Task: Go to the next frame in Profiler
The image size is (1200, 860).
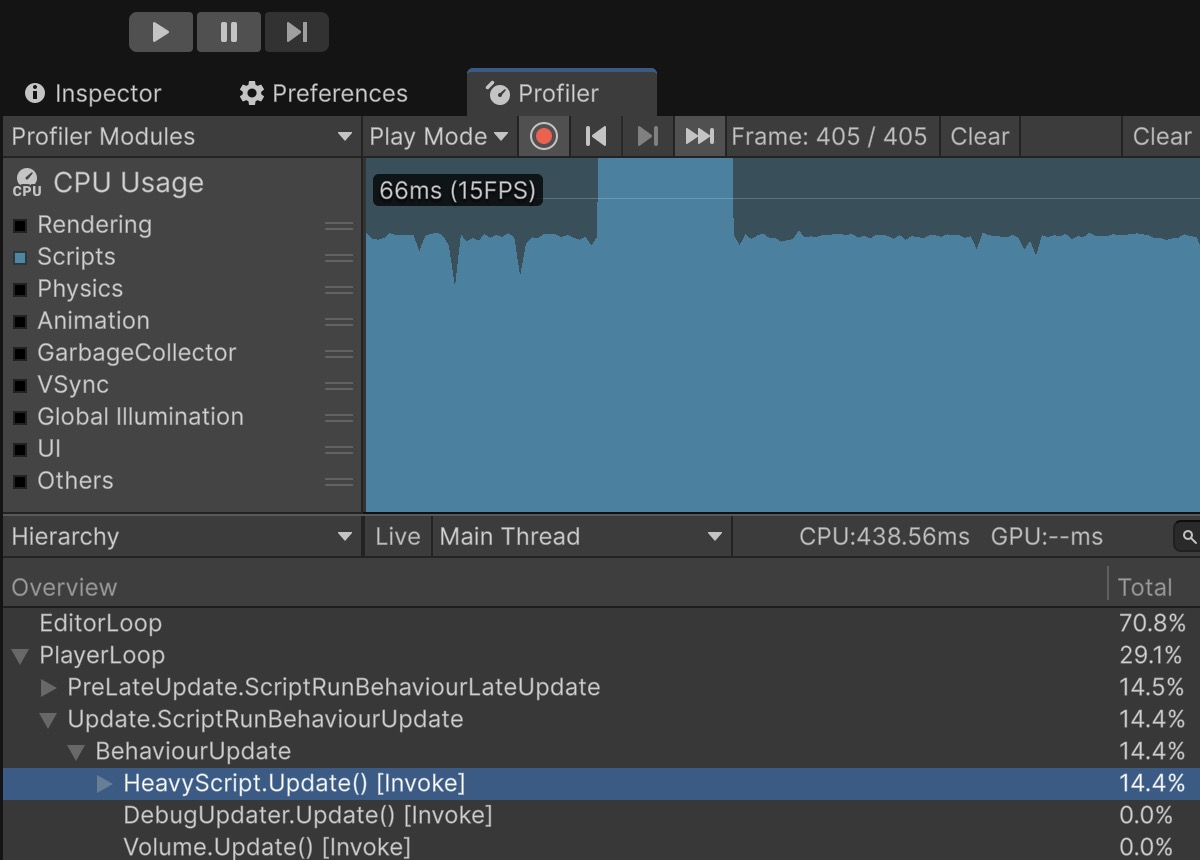Action: pos(648,136)
